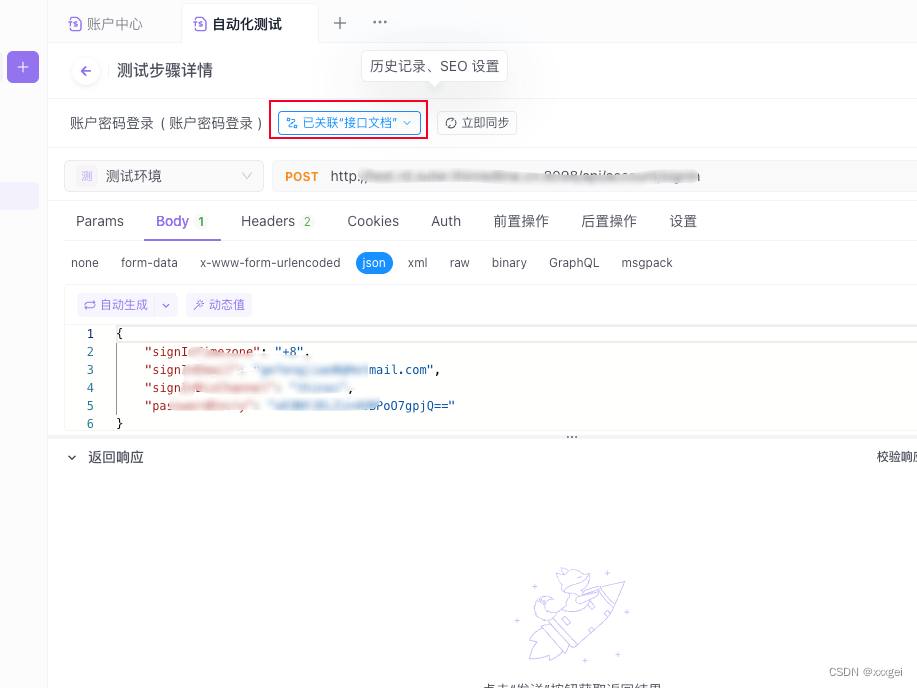917x688 pixels.
Task: Open the 后置操作 tab
Action: pyautogui.click(x=609, y=221)
